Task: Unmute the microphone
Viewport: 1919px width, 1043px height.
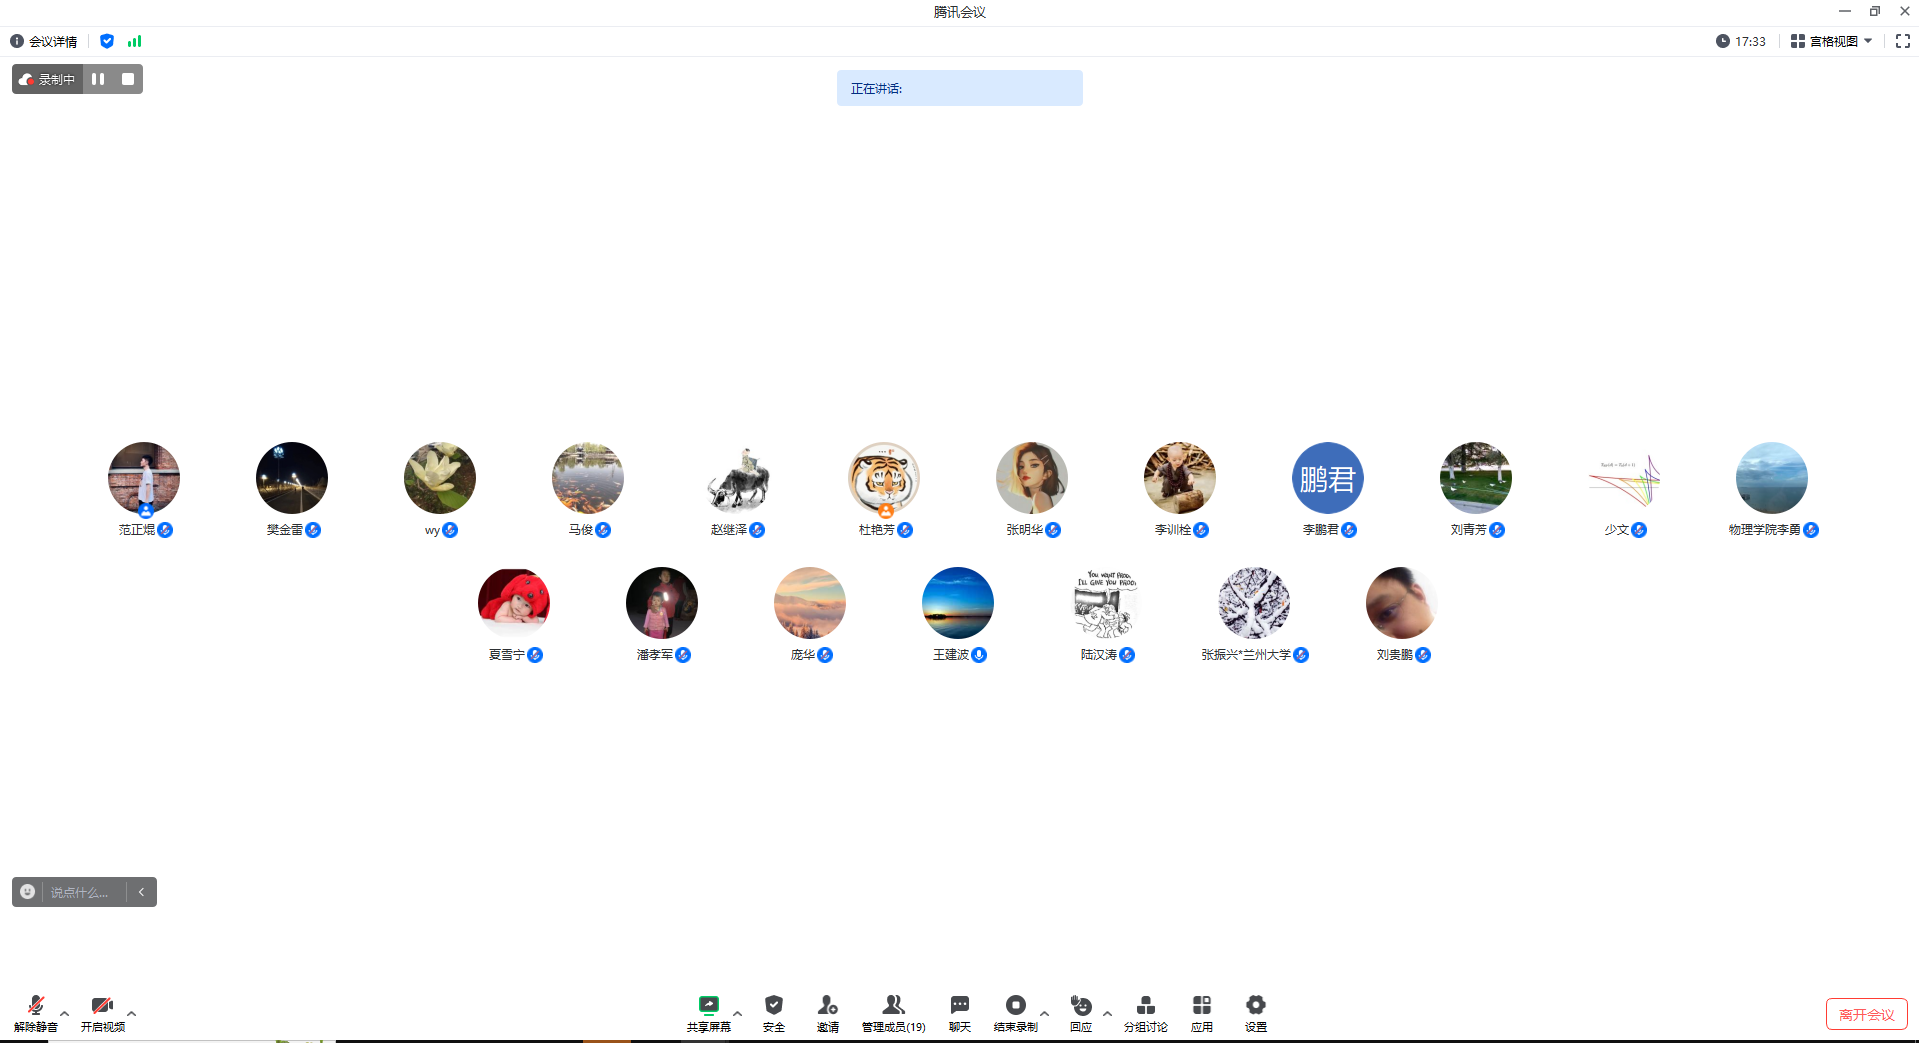Action: click(x=36, y=1006)
